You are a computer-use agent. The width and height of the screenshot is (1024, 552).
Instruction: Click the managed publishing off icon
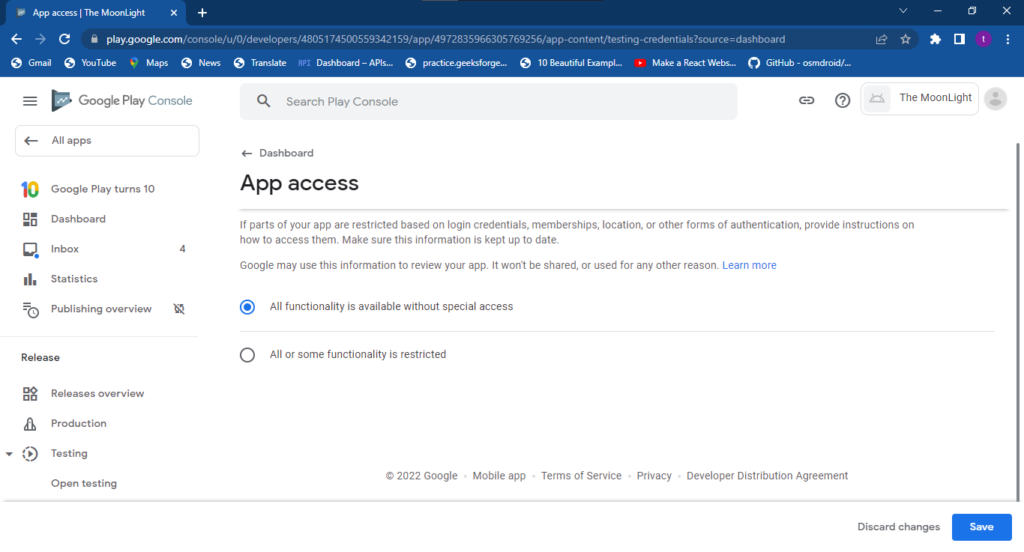179,309
